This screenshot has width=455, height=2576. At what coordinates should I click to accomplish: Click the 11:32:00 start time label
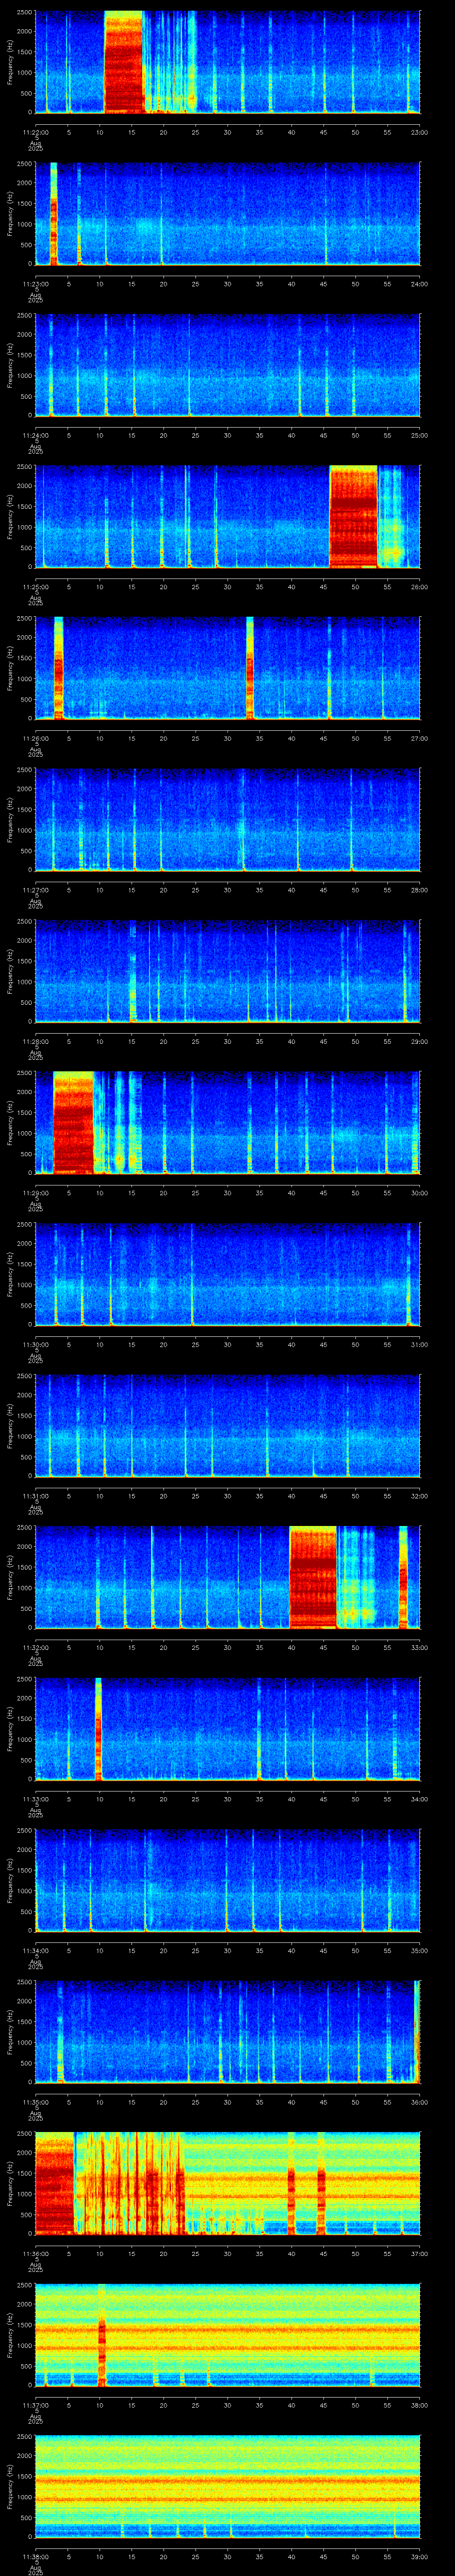click(35, 1648)
